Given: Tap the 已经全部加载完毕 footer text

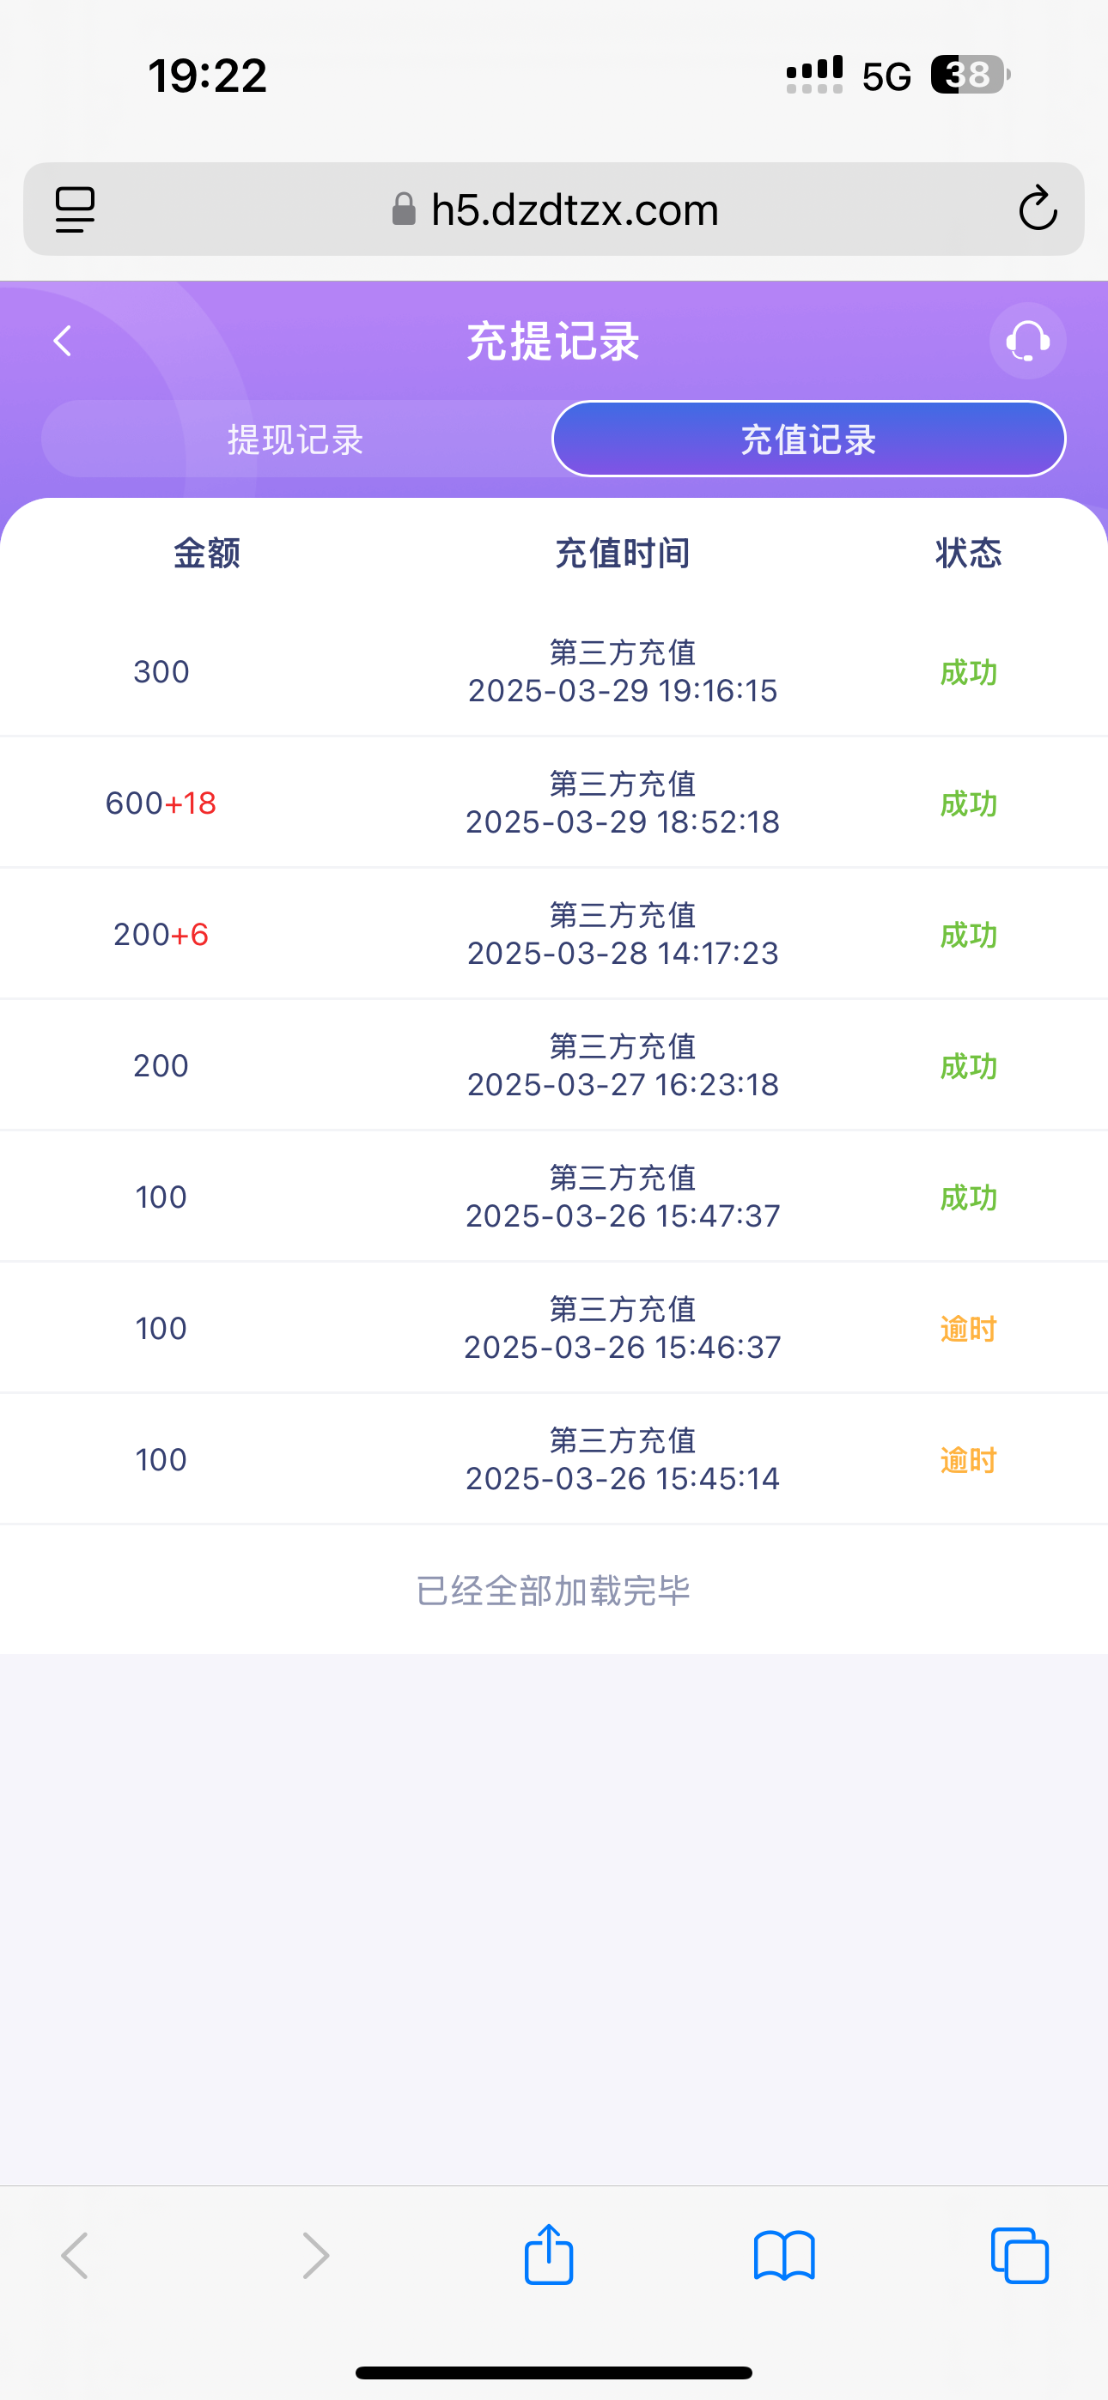Looking at the screenshot, I should coord(553,1590).
